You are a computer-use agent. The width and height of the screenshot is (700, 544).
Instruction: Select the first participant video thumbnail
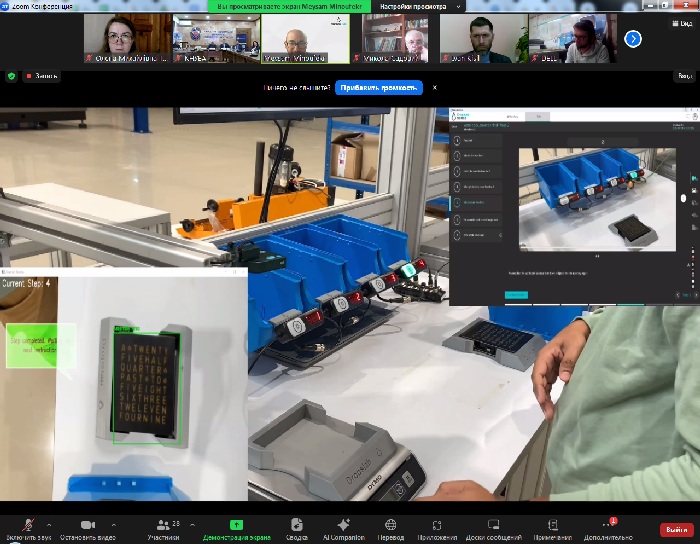coord(126,39)
